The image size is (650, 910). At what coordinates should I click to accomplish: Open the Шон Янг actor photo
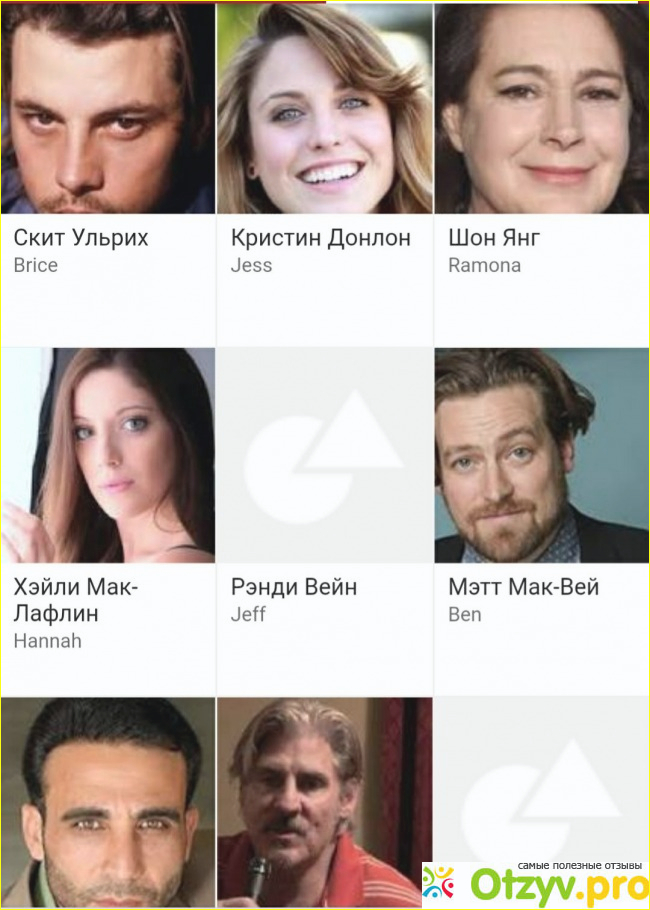pos(541,108)
